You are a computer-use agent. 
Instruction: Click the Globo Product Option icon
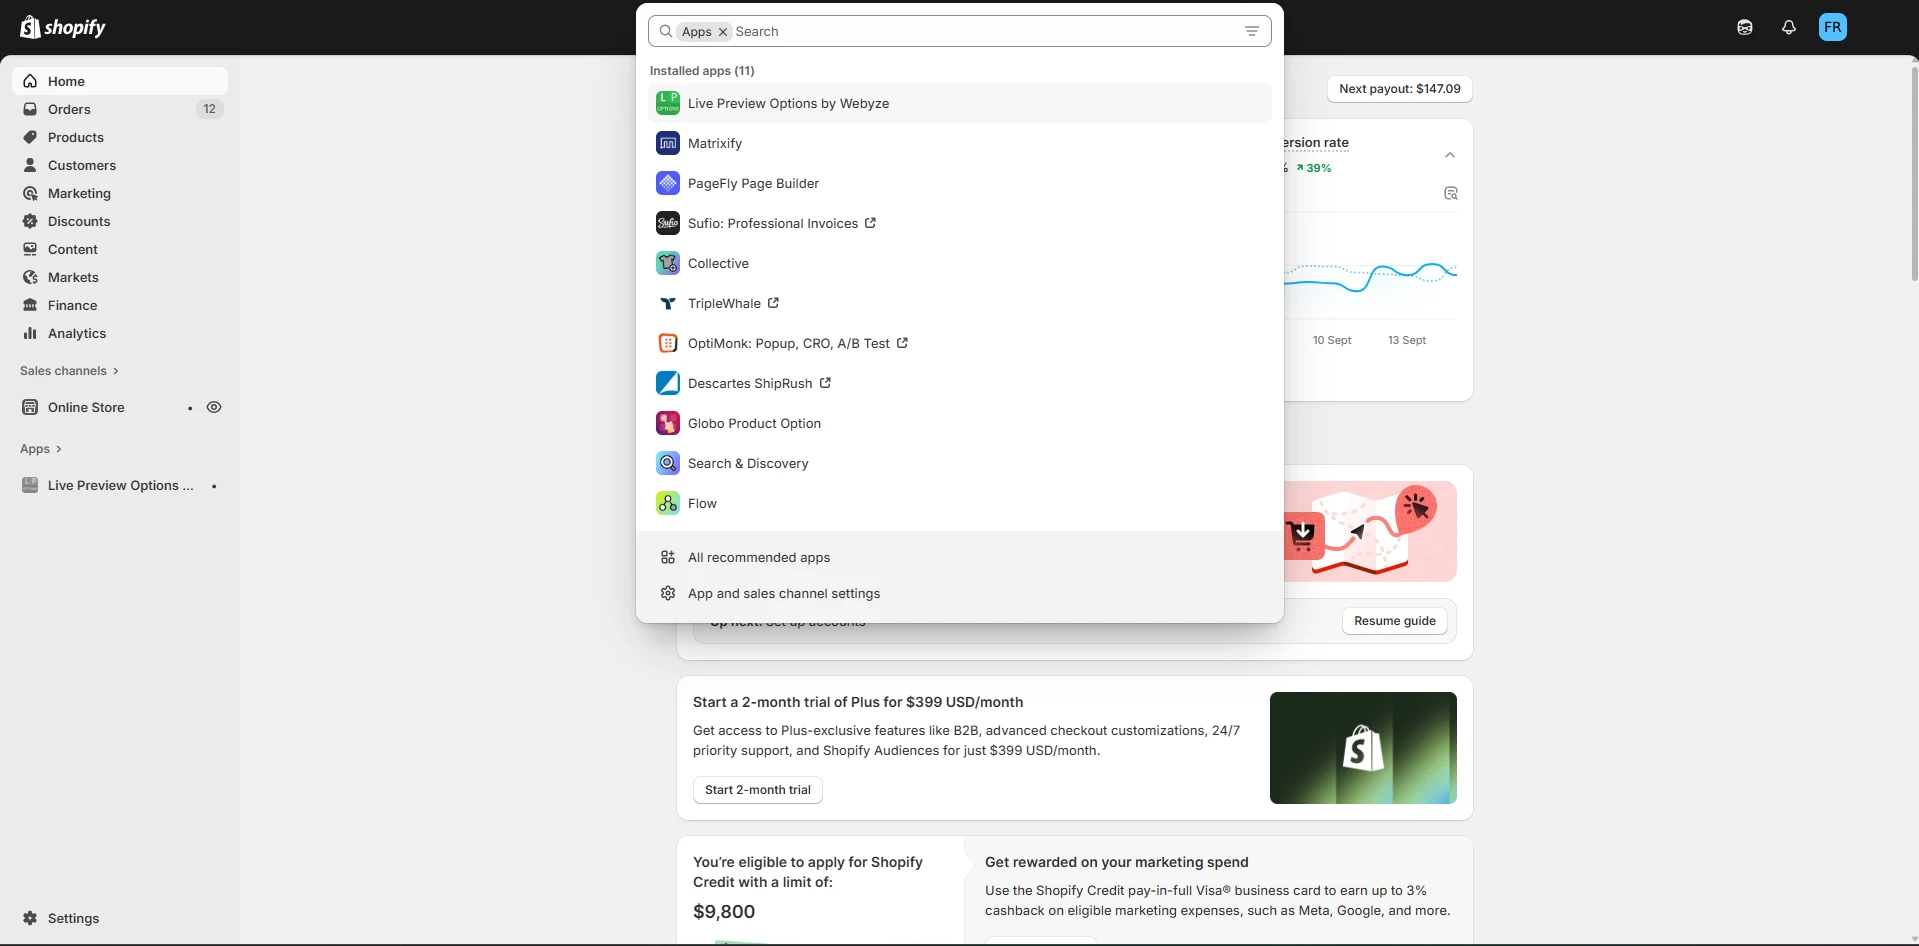click(667, 423)
